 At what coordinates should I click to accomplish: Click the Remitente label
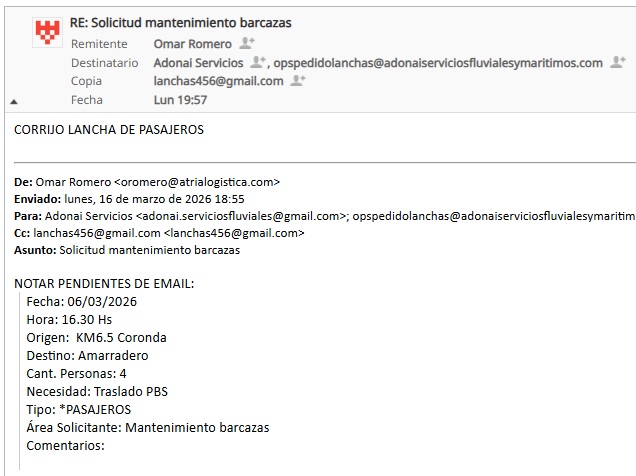[x=98, y=44]
